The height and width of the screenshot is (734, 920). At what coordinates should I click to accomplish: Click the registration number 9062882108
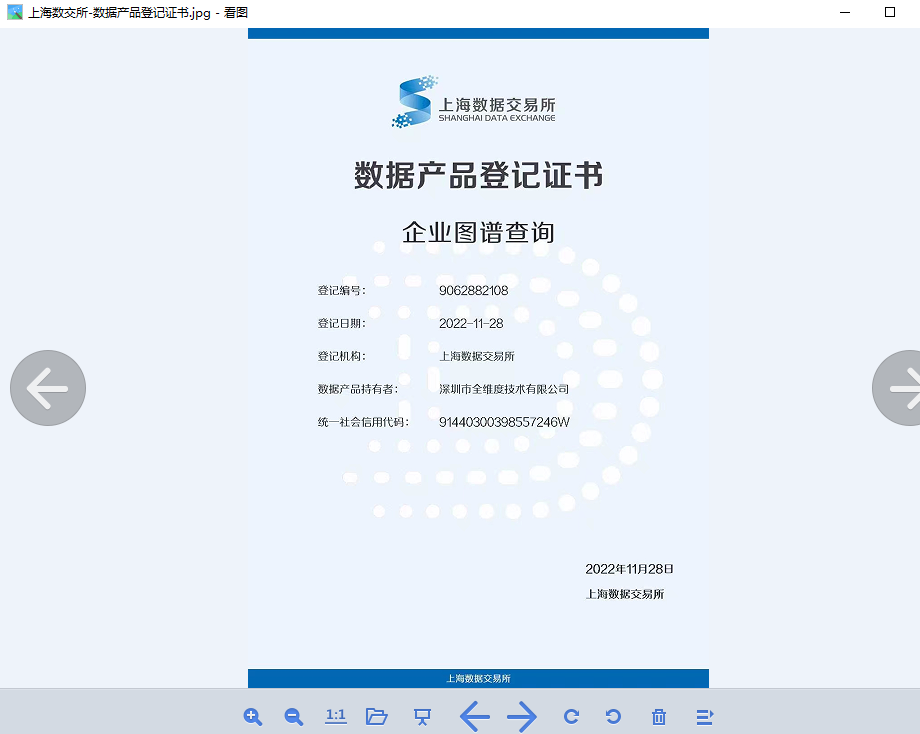click(x=473, y=291)
